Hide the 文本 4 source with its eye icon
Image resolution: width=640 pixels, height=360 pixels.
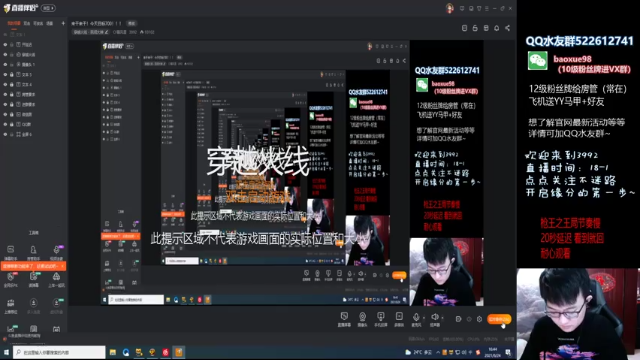pyautogui.click(x=5, y=84)
